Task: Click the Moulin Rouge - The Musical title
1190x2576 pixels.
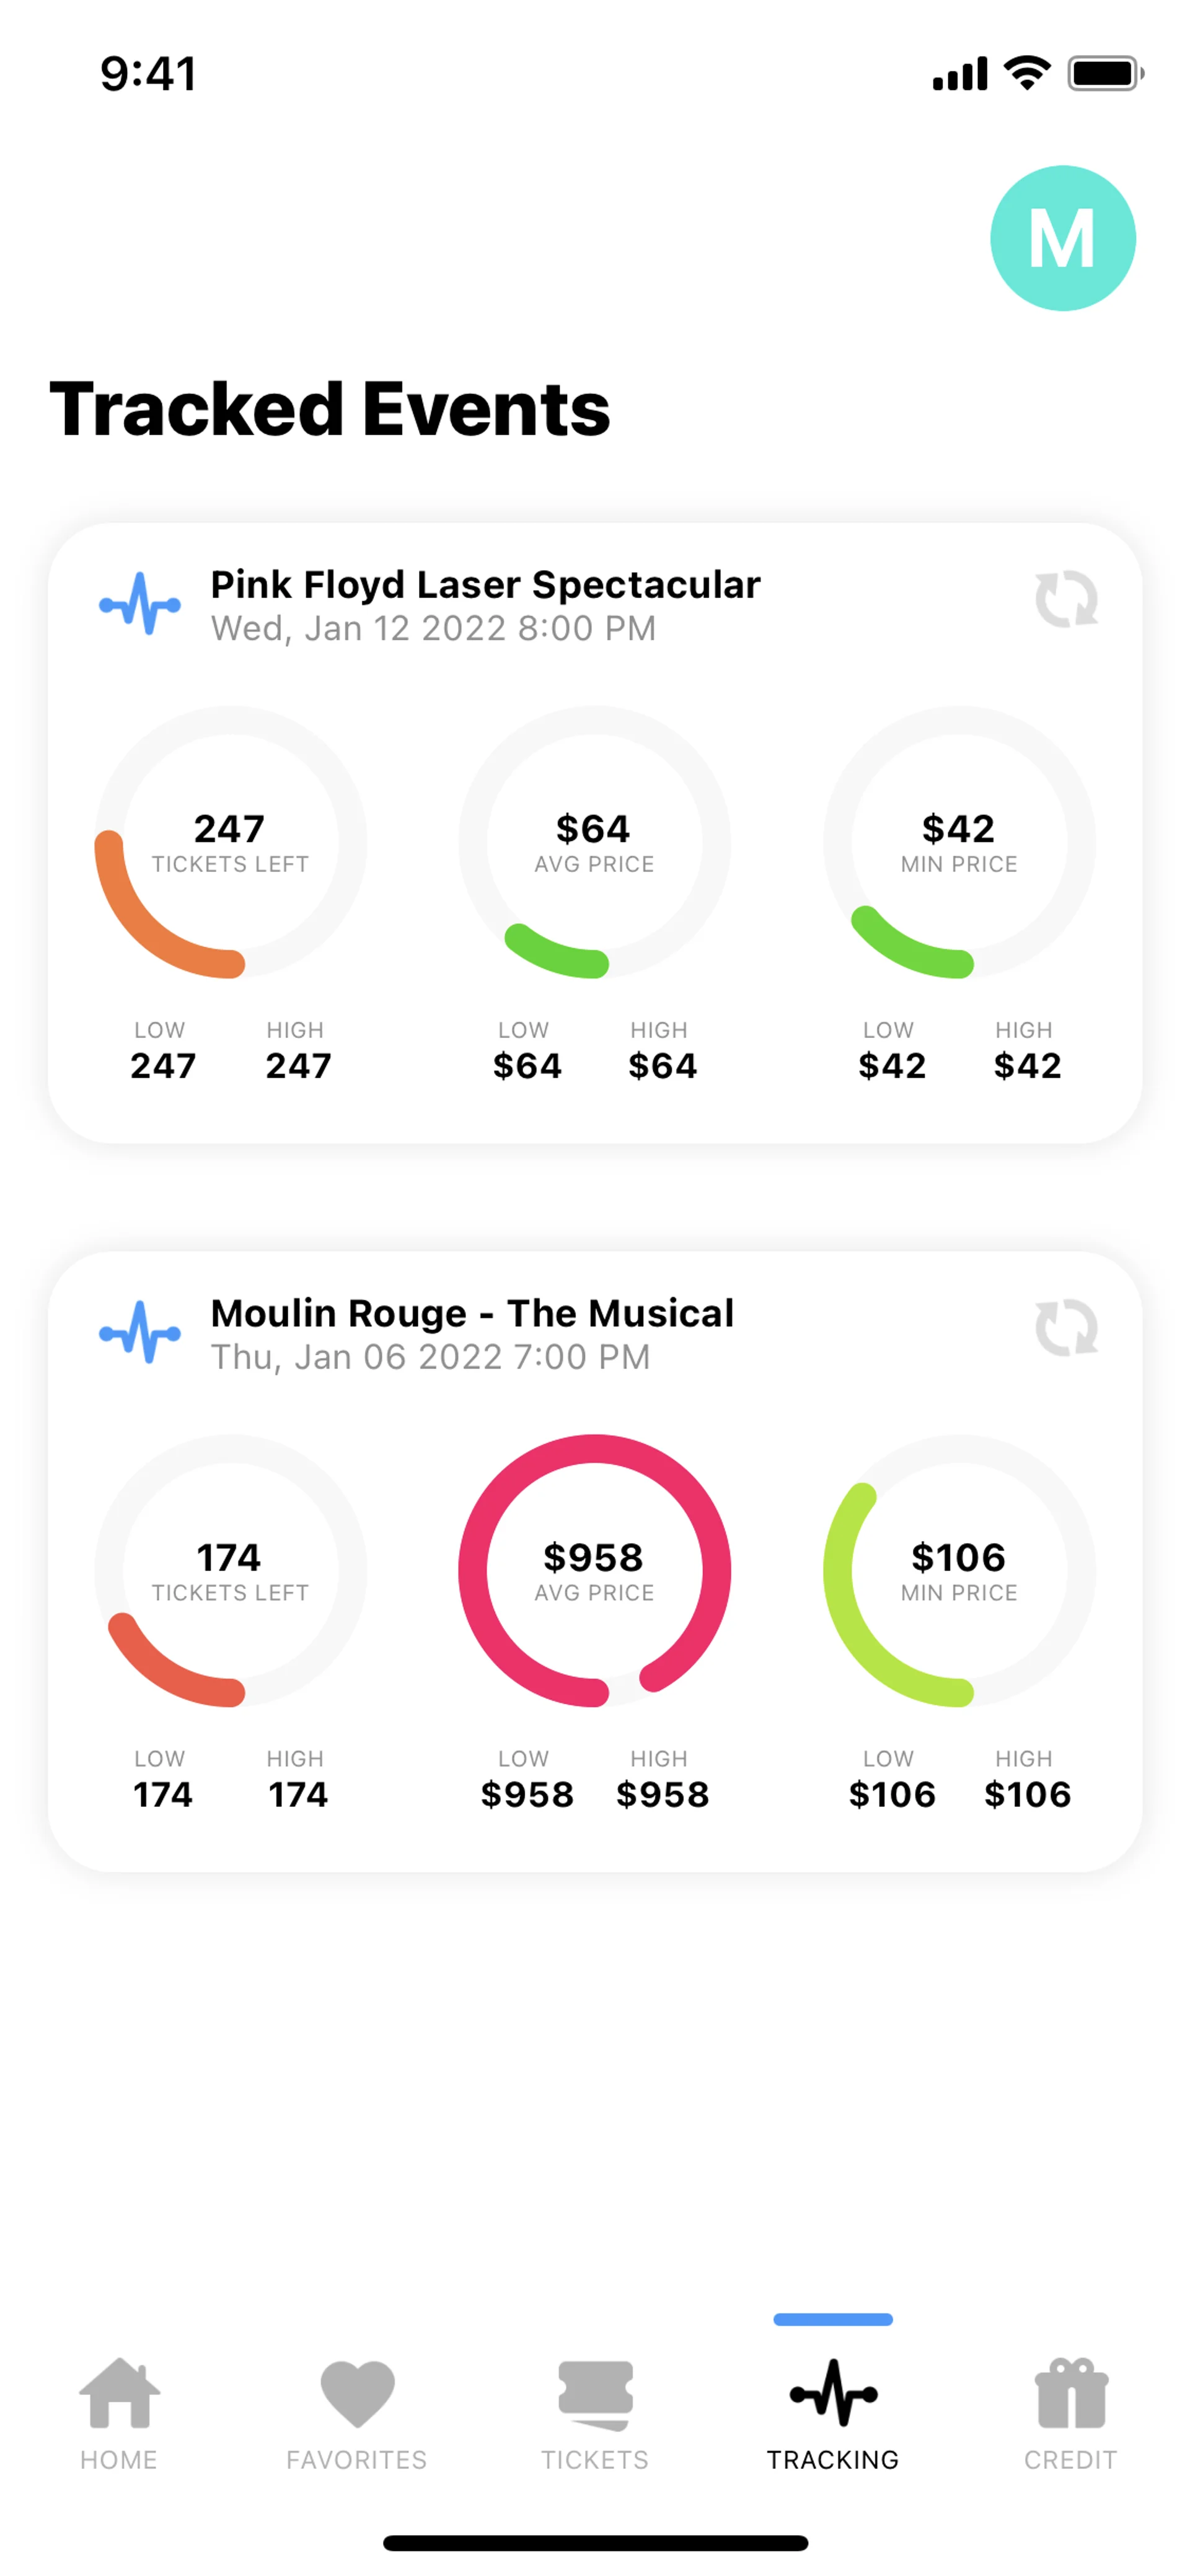Action: [x=472, y=1313]
